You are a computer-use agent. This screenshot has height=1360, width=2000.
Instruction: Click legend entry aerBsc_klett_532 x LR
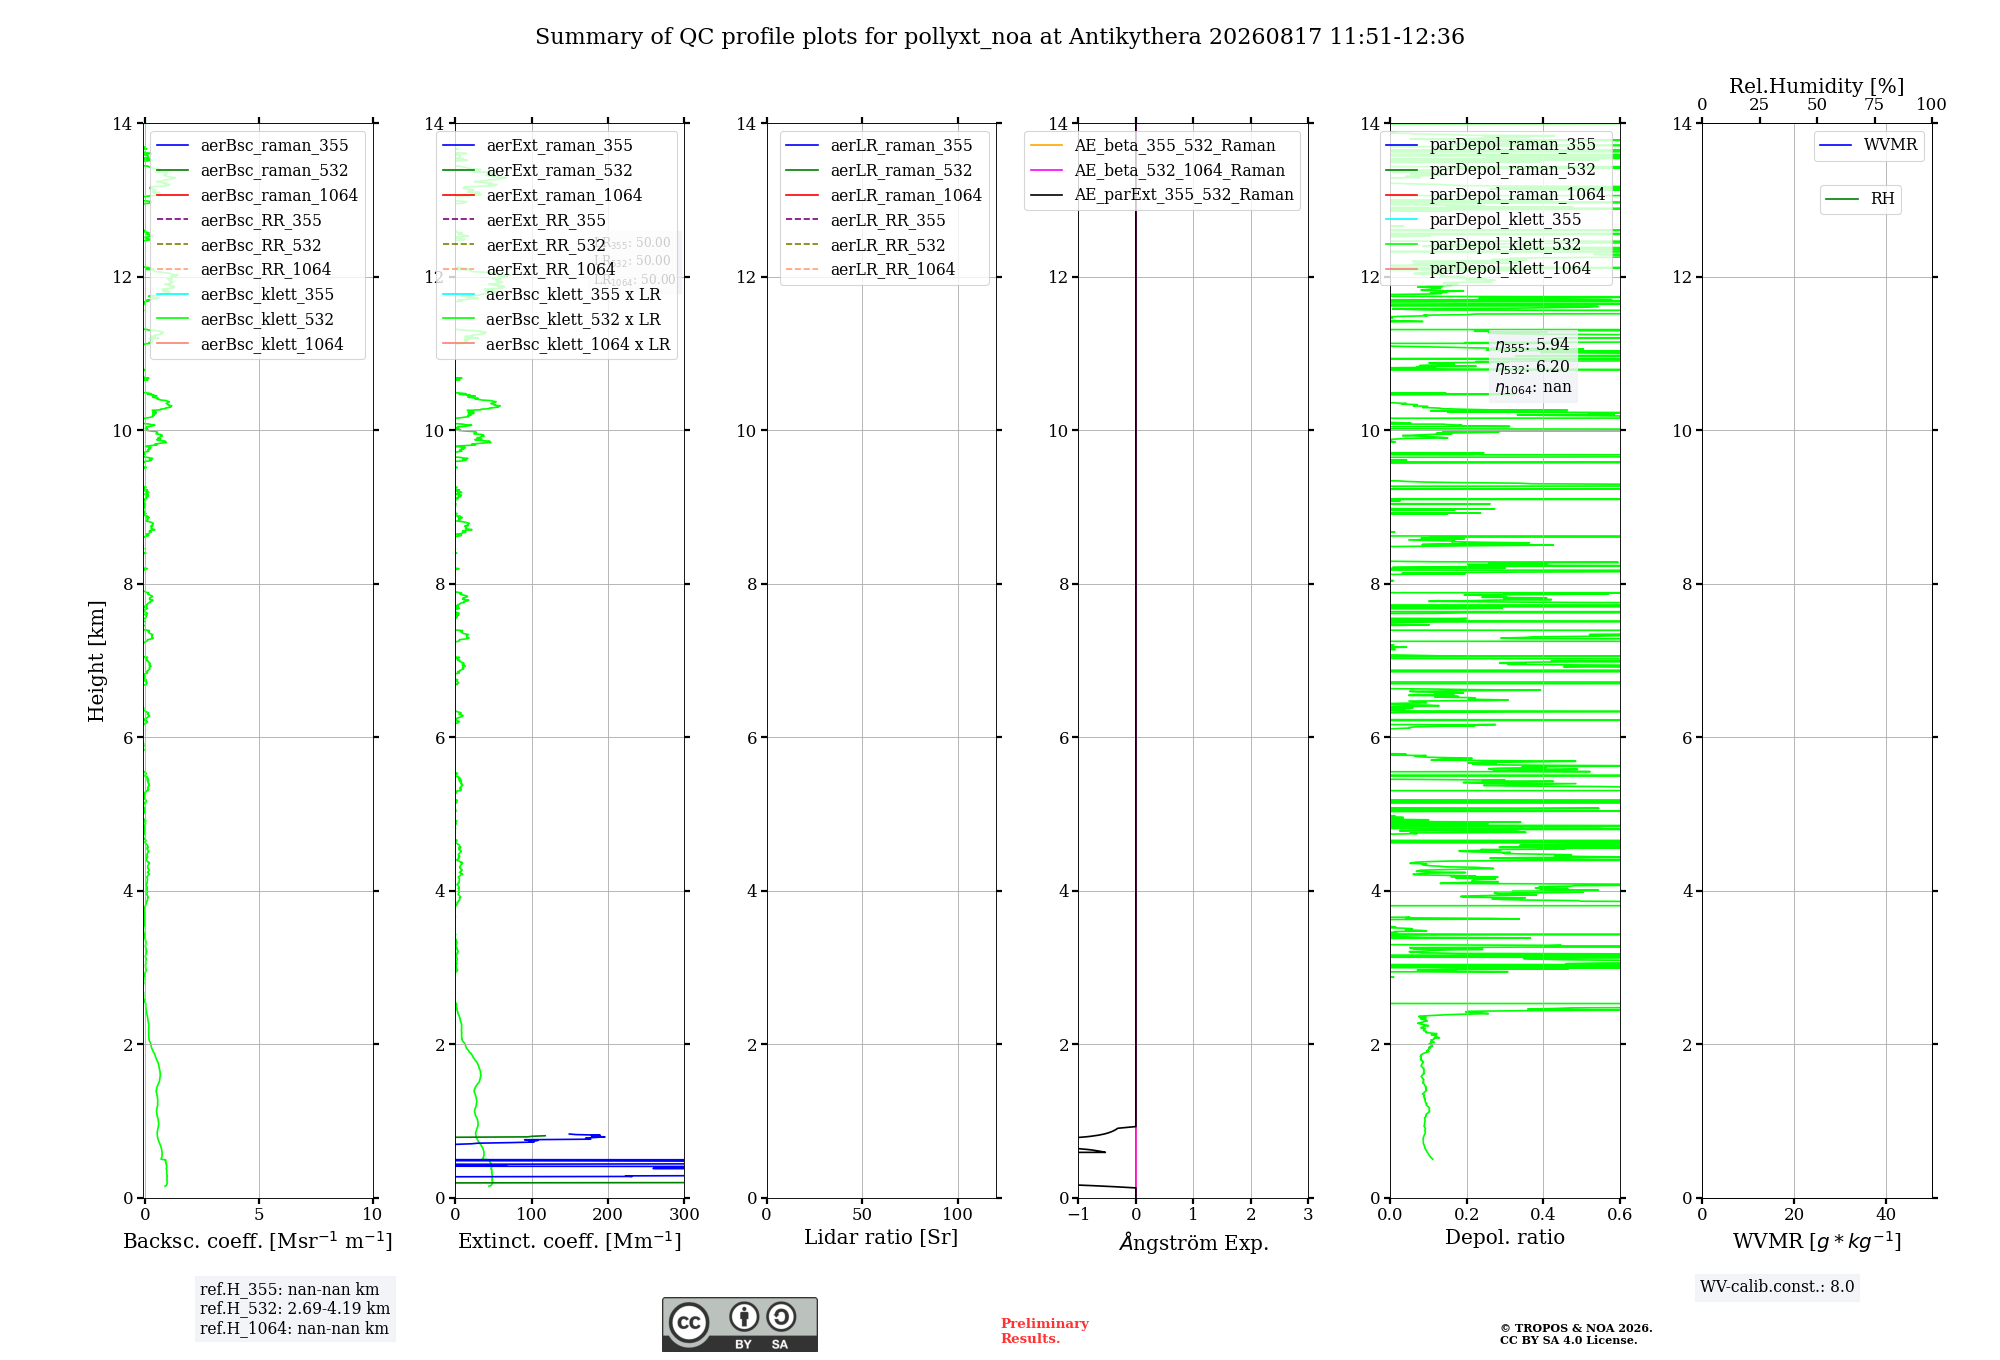(552, 320)
